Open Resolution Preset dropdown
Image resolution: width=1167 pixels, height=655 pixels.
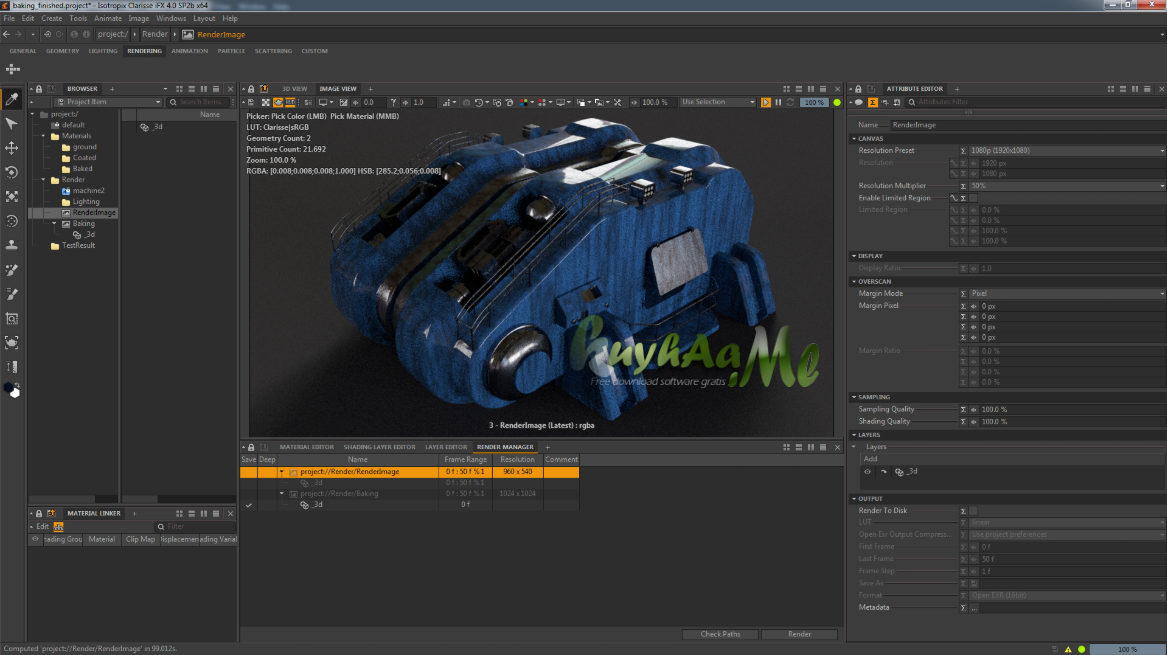pos(1067,150)
